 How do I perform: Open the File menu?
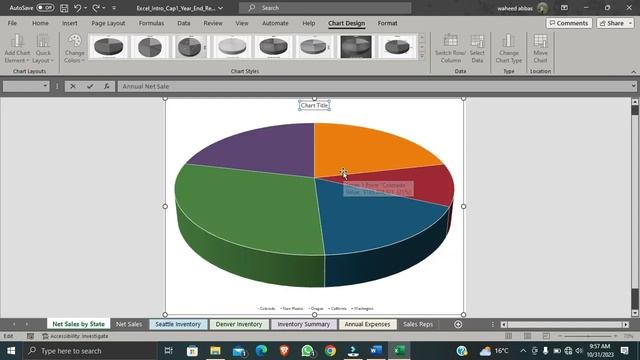point(12,23)
